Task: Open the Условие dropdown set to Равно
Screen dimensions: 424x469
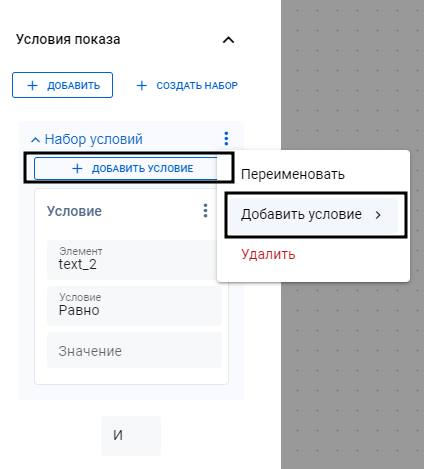Action: (134, 306)
